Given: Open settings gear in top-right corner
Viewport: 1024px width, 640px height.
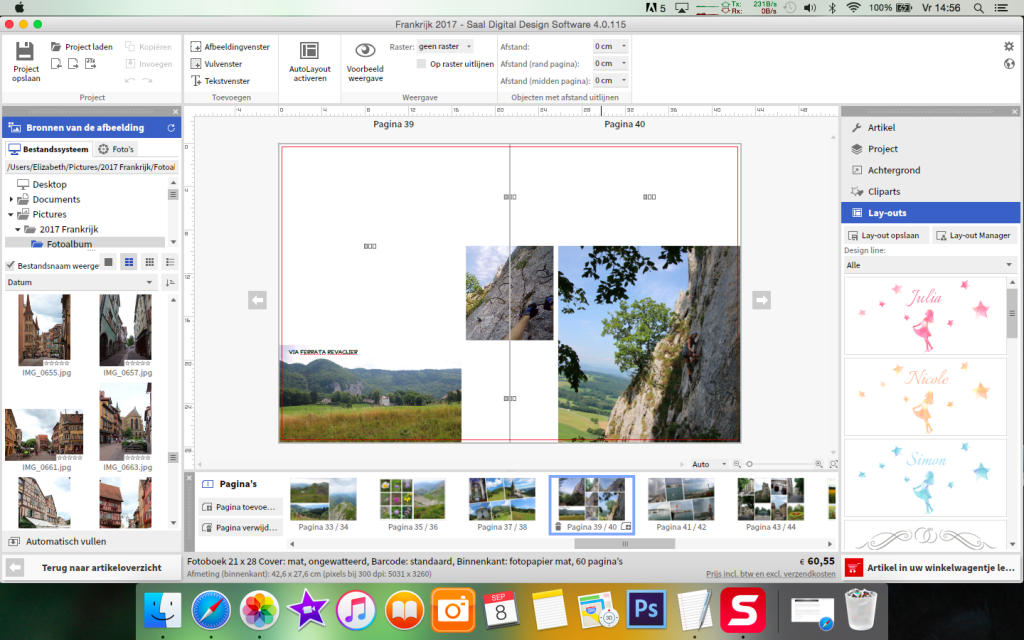Looking at the screenshot, I should click(1009, 46).
